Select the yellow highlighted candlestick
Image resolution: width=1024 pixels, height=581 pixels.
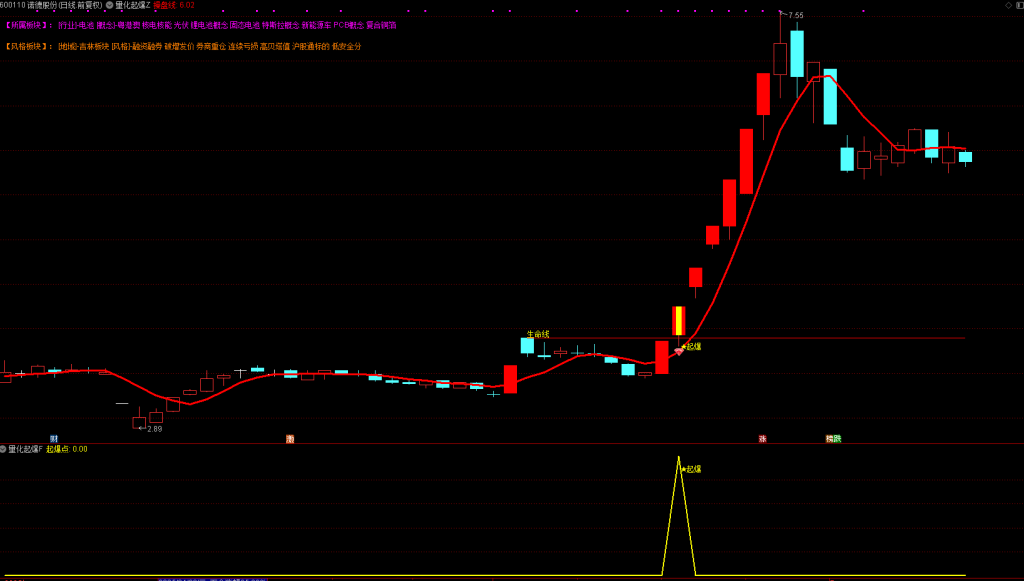tap(678, 321)
